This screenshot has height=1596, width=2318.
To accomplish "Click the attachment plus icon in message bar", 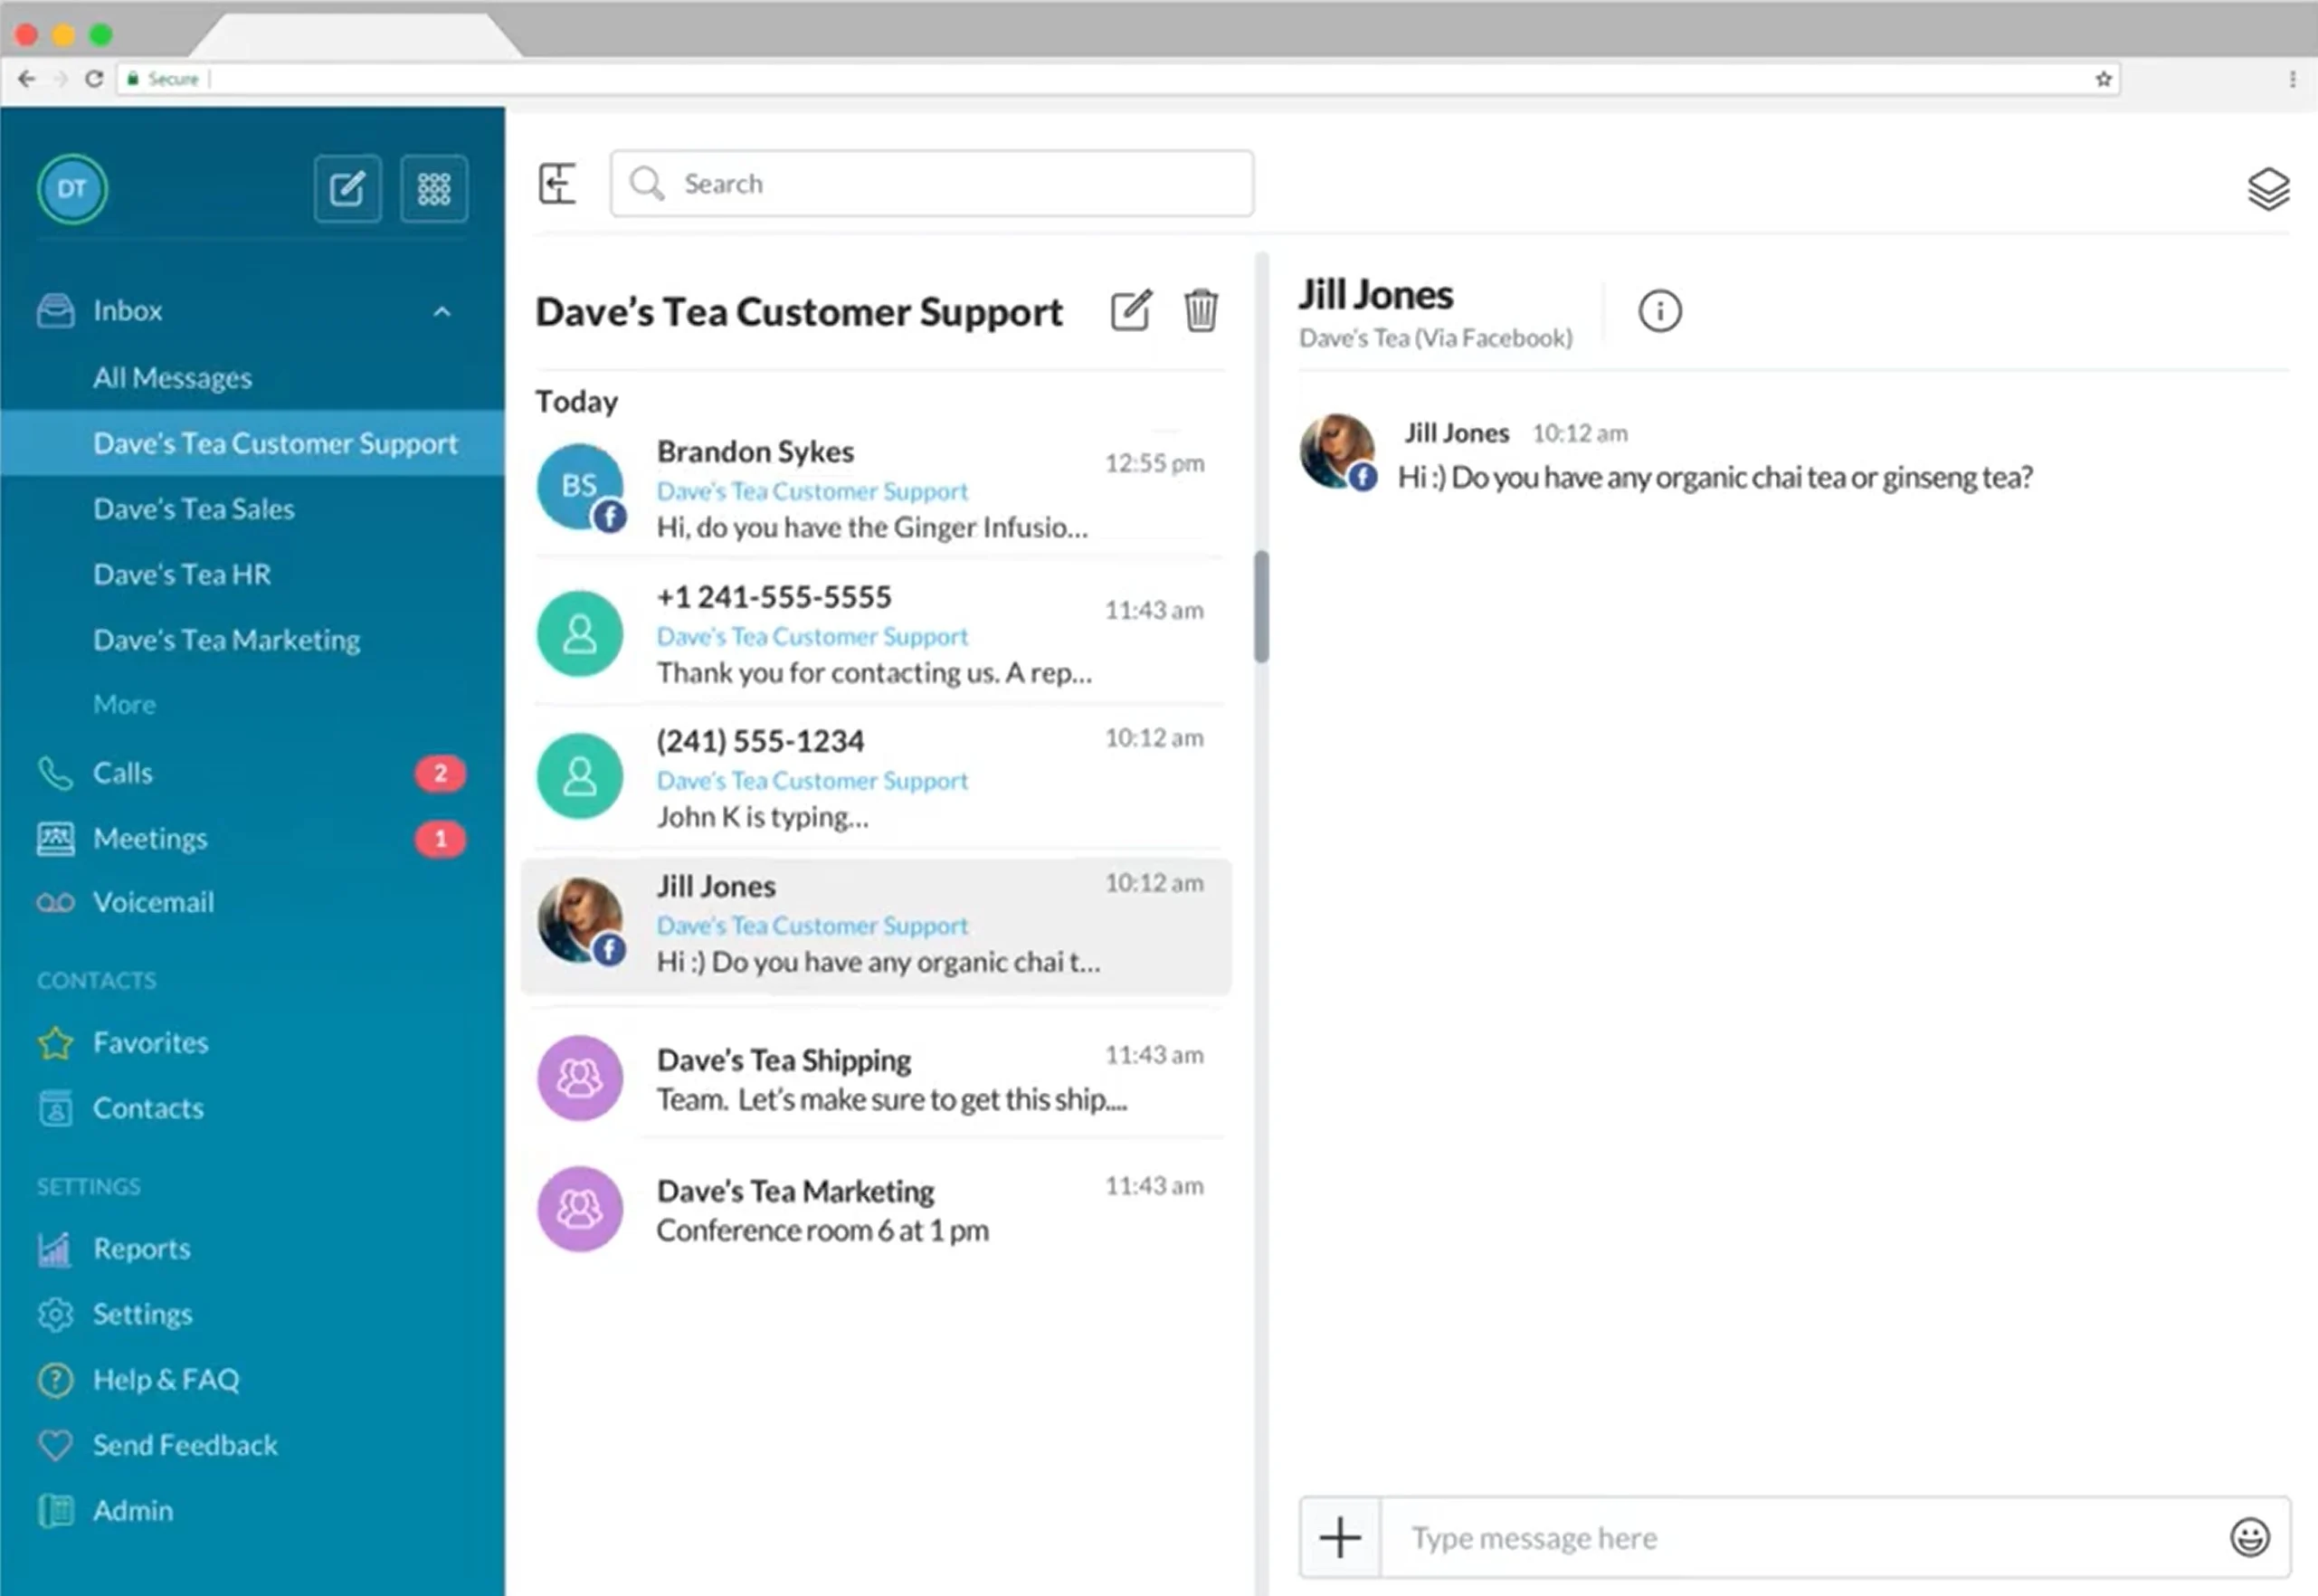I will point(1337,1538).
